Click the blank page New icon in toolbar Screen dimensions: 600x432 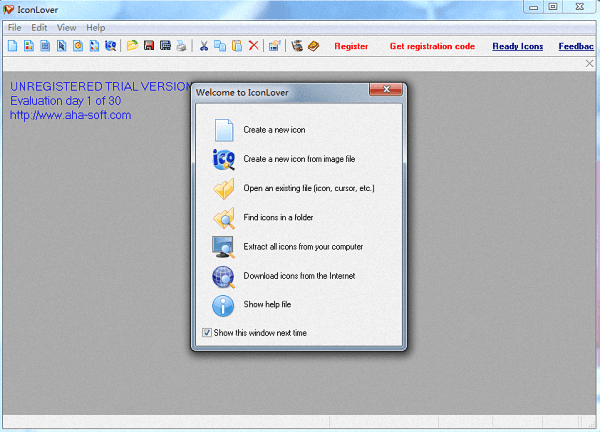(x=12, y=46)
